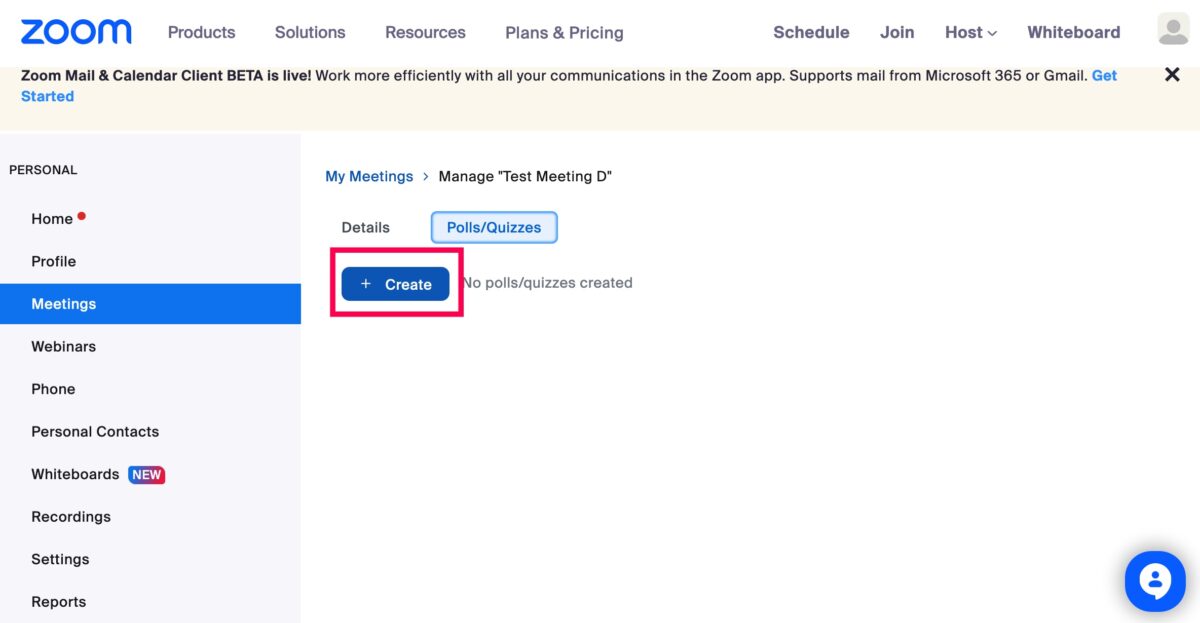Click Join in the top bar
This screenshot has height=623, width=1200.
tap(897, 32)
